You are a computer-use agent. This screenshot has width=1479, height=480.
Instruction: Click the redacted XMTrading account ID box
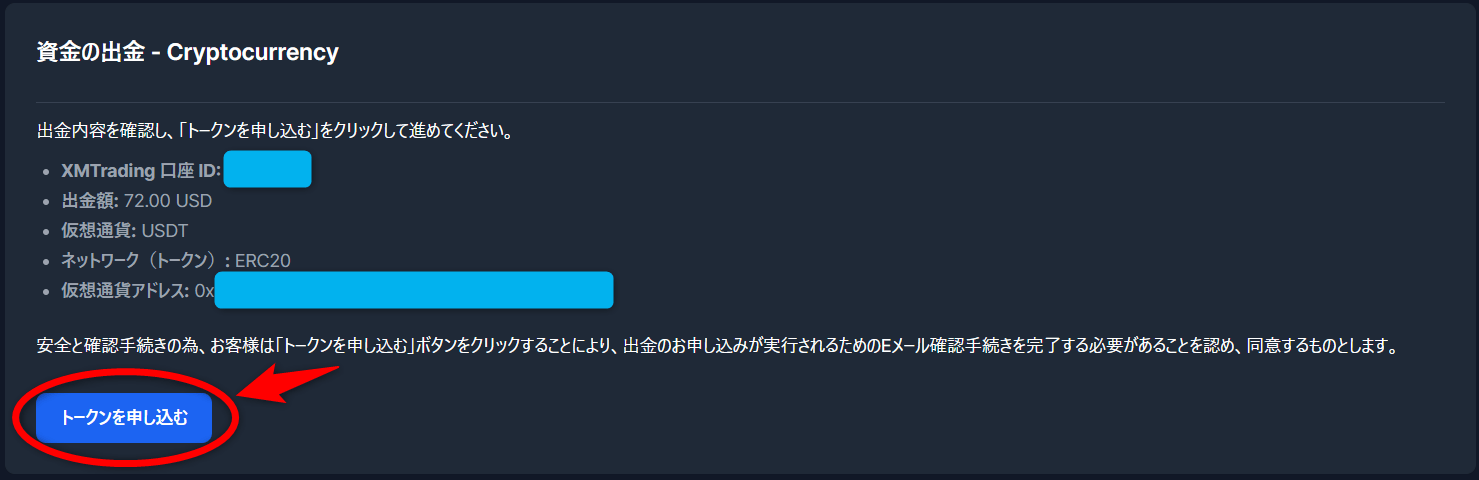point(267,169)
